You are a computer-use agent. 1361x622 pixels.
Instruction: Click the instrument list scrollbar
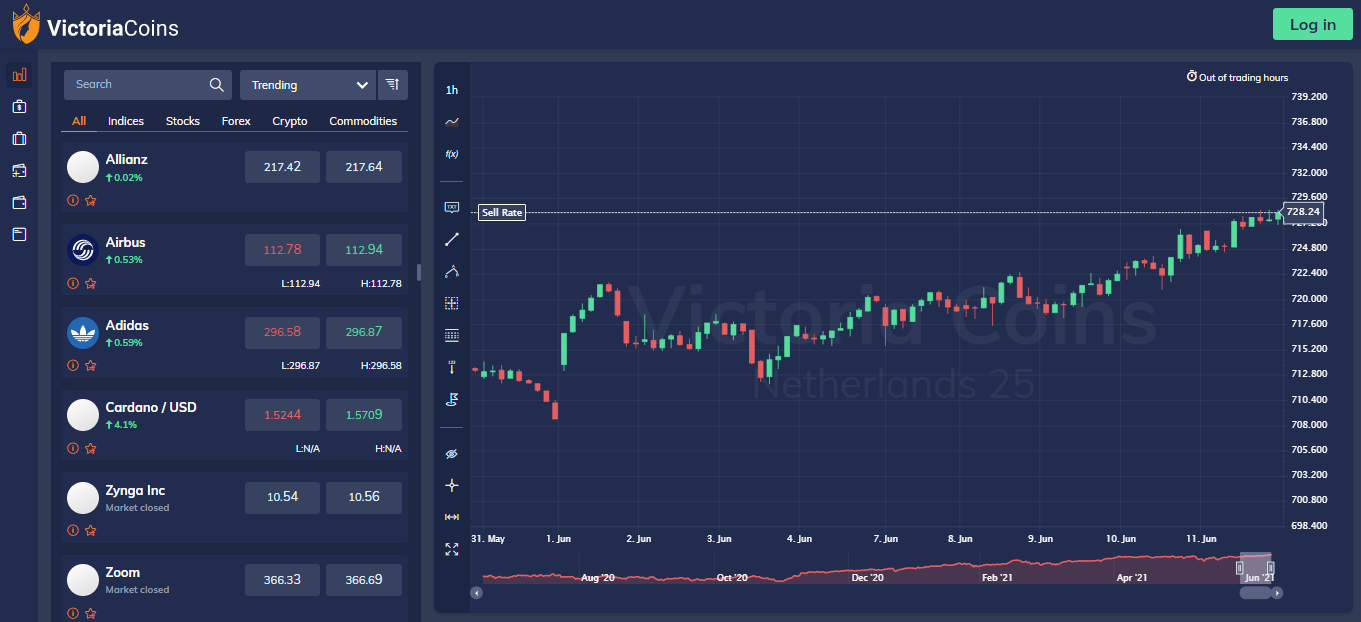[419, 272]
